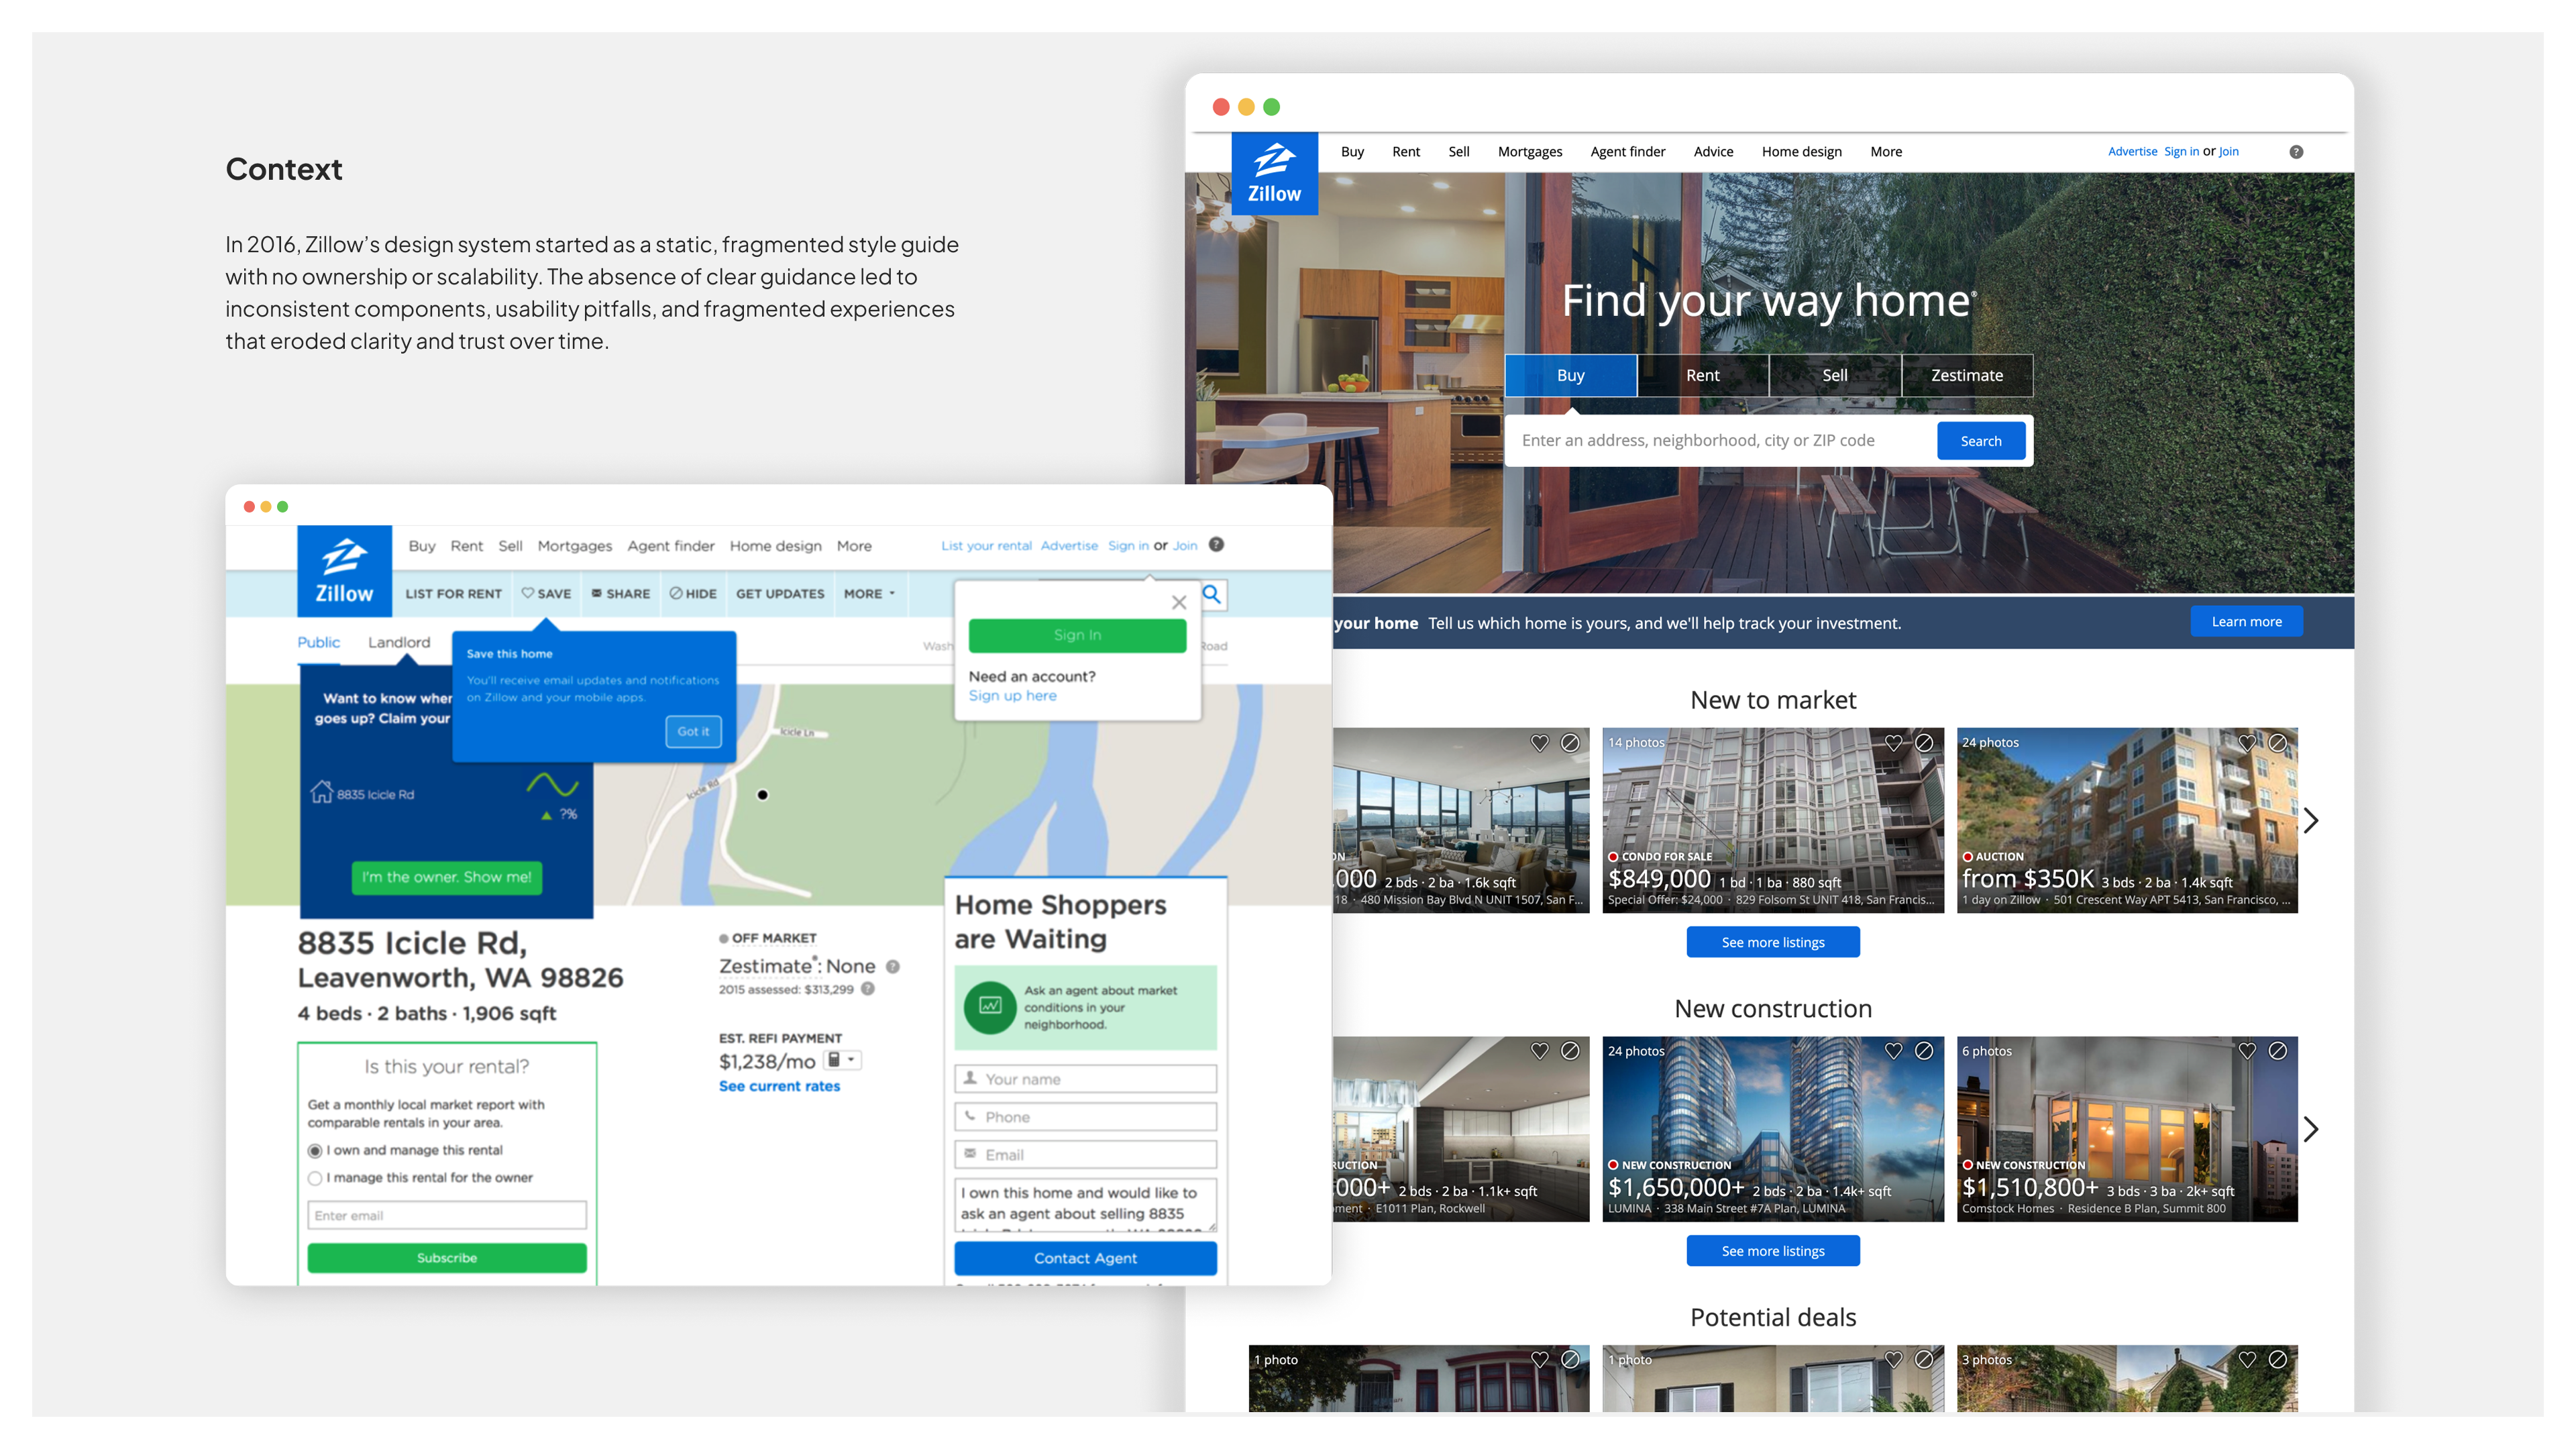Select the Zestimate search tab on hero
2576x1449 pixels.
tap(1966, 375)
